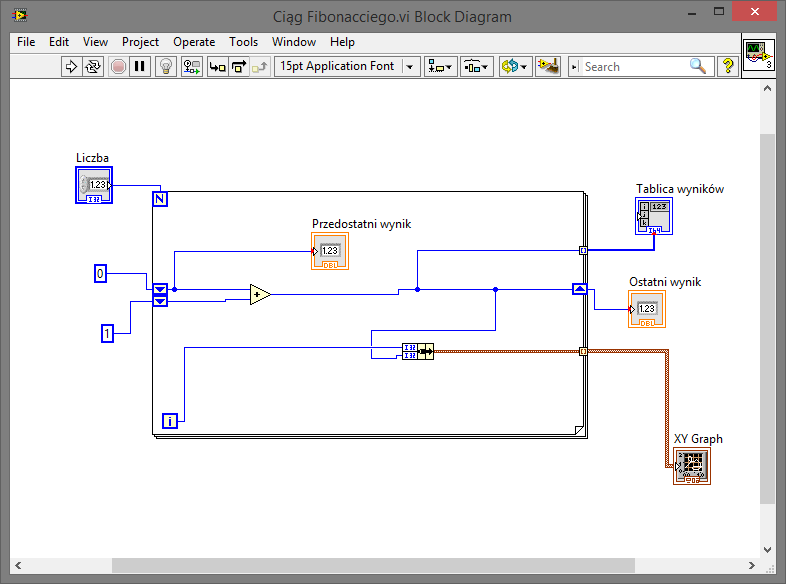The image size is (786, 584).
Task: Open Context Help question mark
Action: pyautogui.click(x=728, y=67)
